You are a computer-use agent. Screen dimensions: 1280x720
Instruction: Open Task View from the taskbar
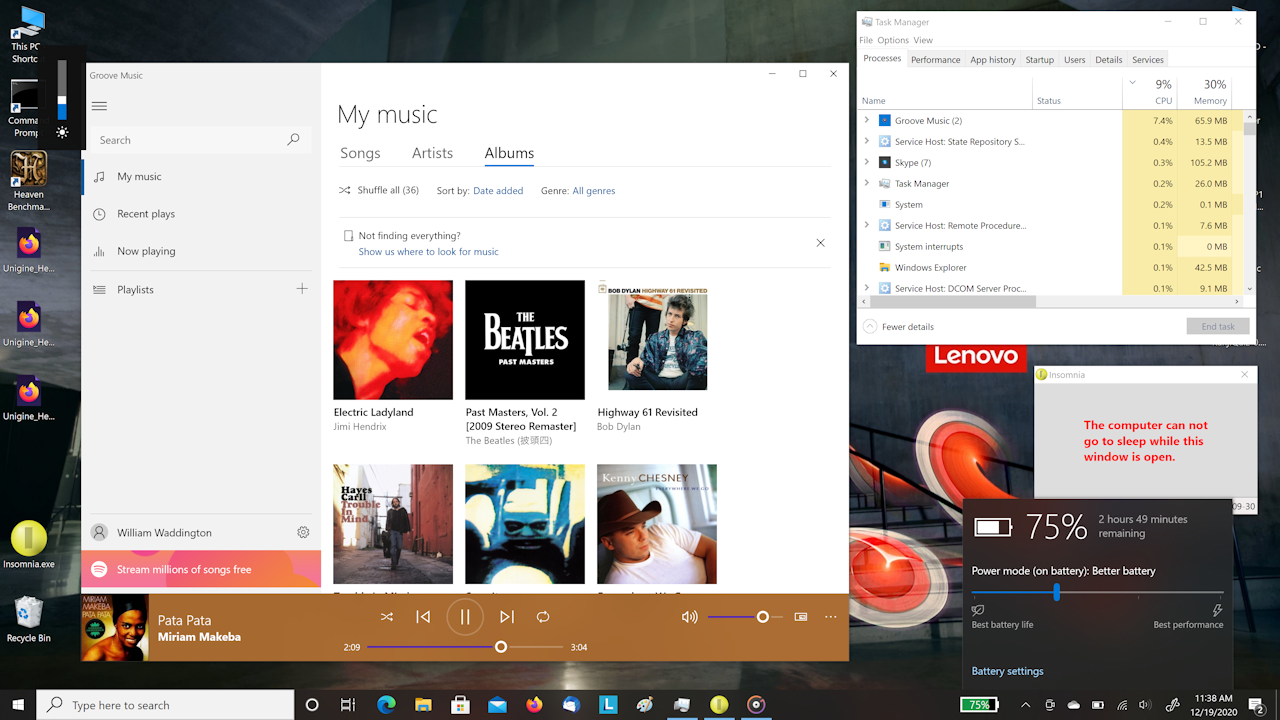(347, 705)
